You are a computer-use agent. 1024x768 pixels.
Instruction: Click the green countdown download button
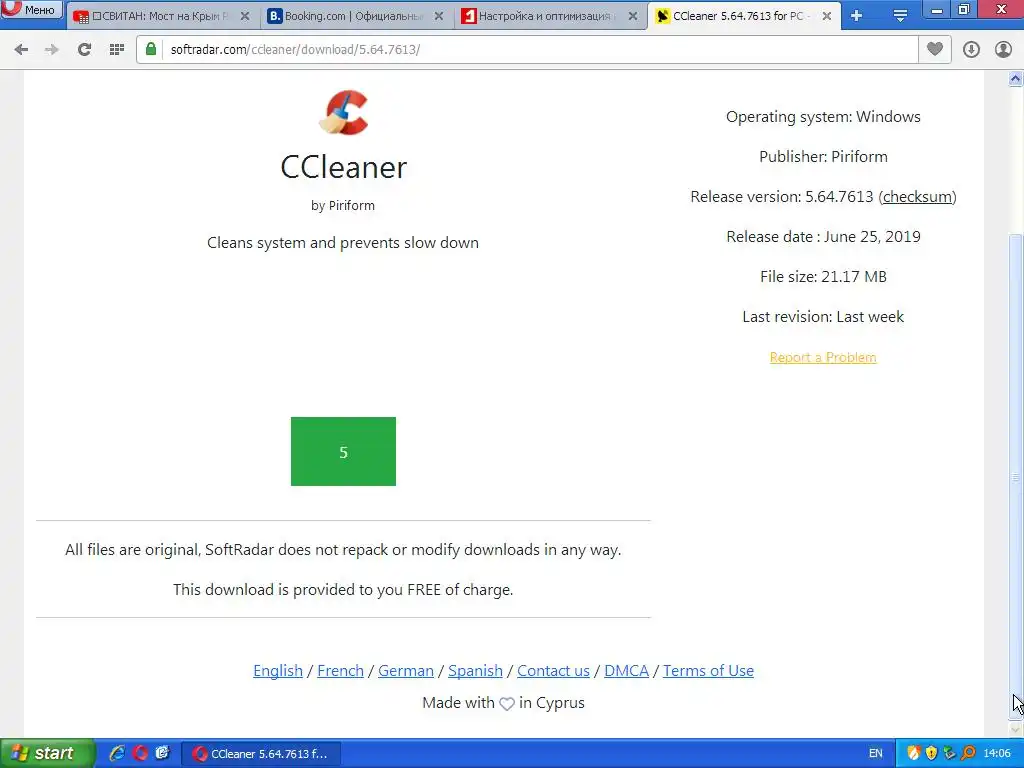344,451
